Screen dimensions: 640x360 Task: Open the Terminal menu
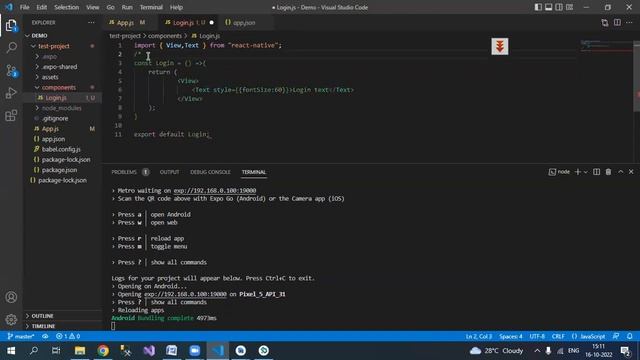pos(151,7)
